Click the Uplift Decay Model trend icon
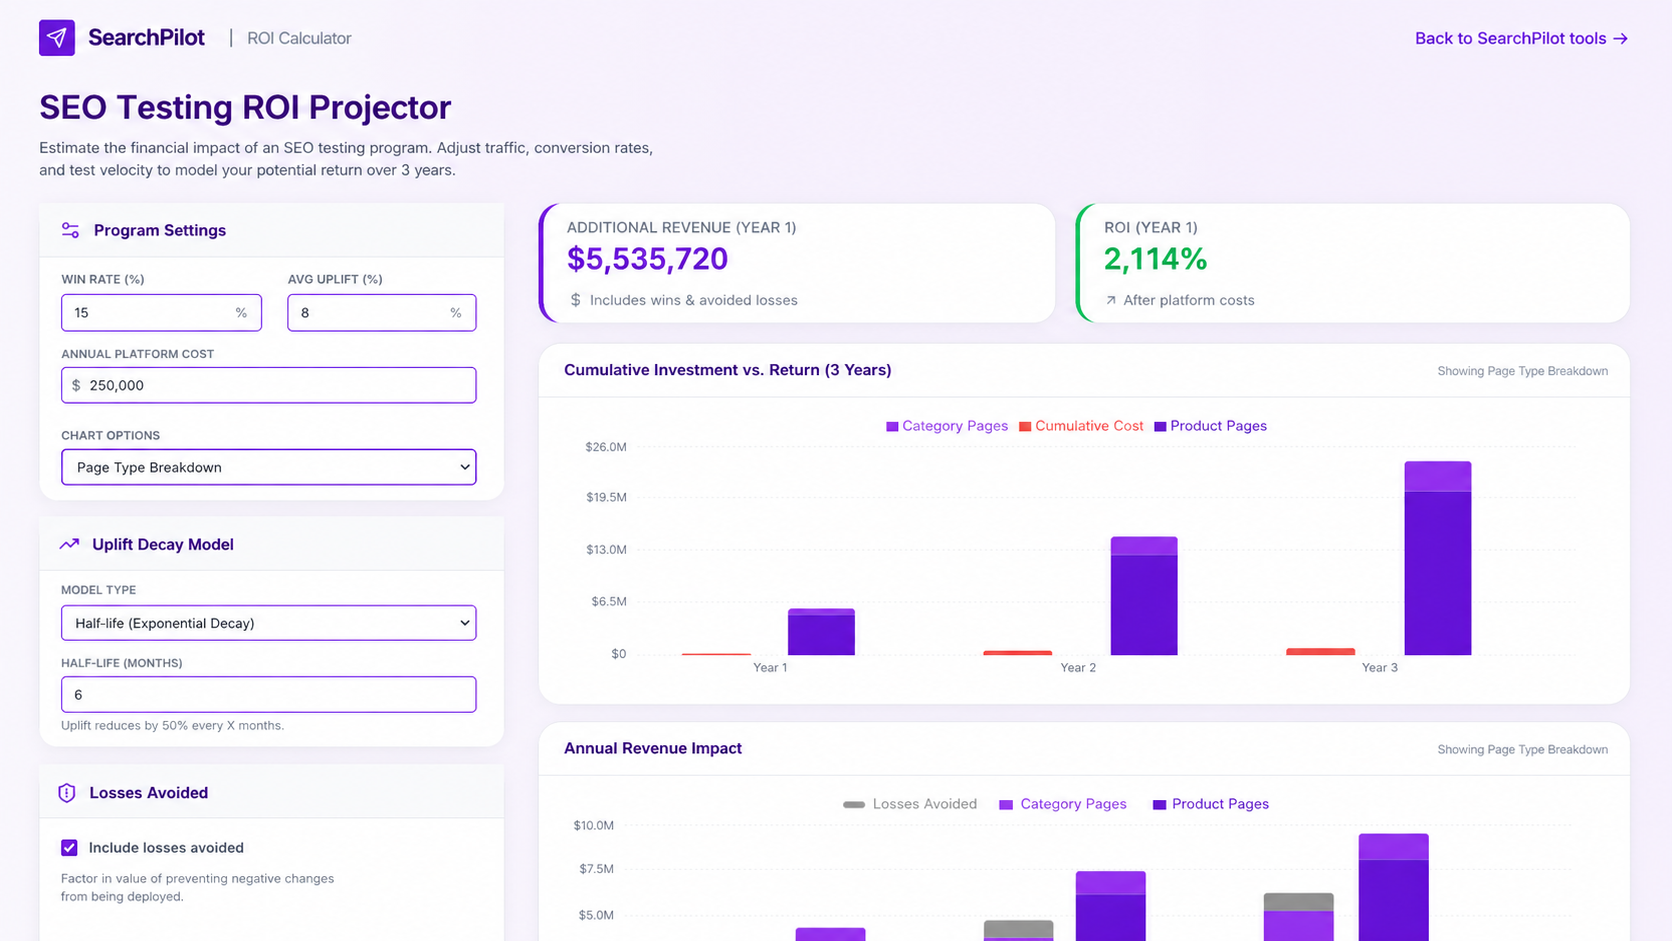 click(69, 544)
